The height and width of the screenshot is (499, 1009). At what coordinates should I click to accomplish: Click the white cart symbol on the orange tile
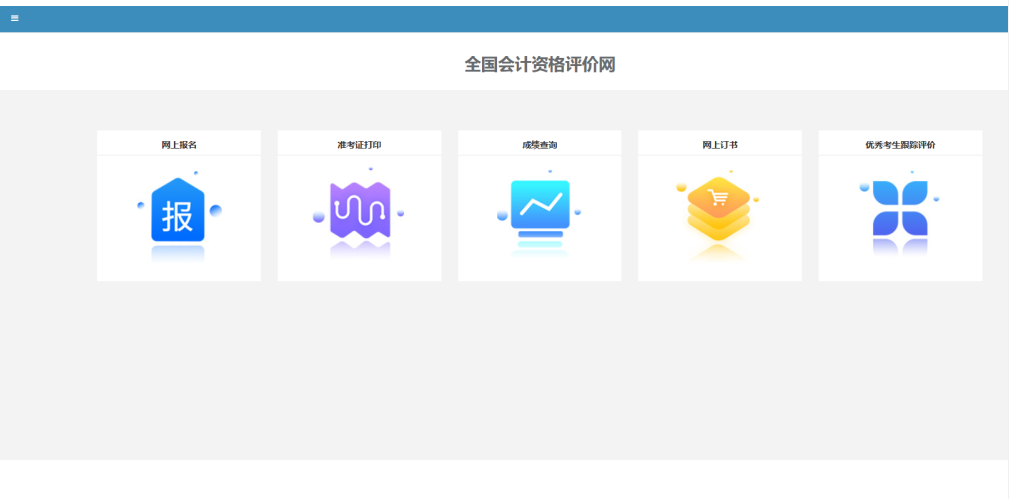718,197
